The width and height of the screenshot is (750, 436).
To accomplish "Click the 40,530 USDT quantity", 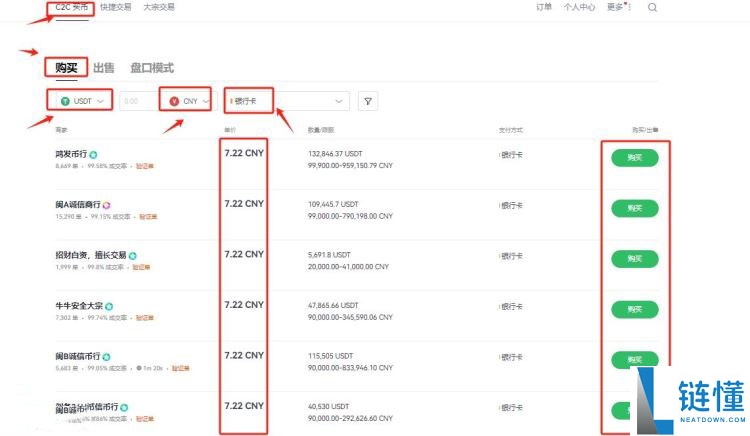I will coord(329,407).
